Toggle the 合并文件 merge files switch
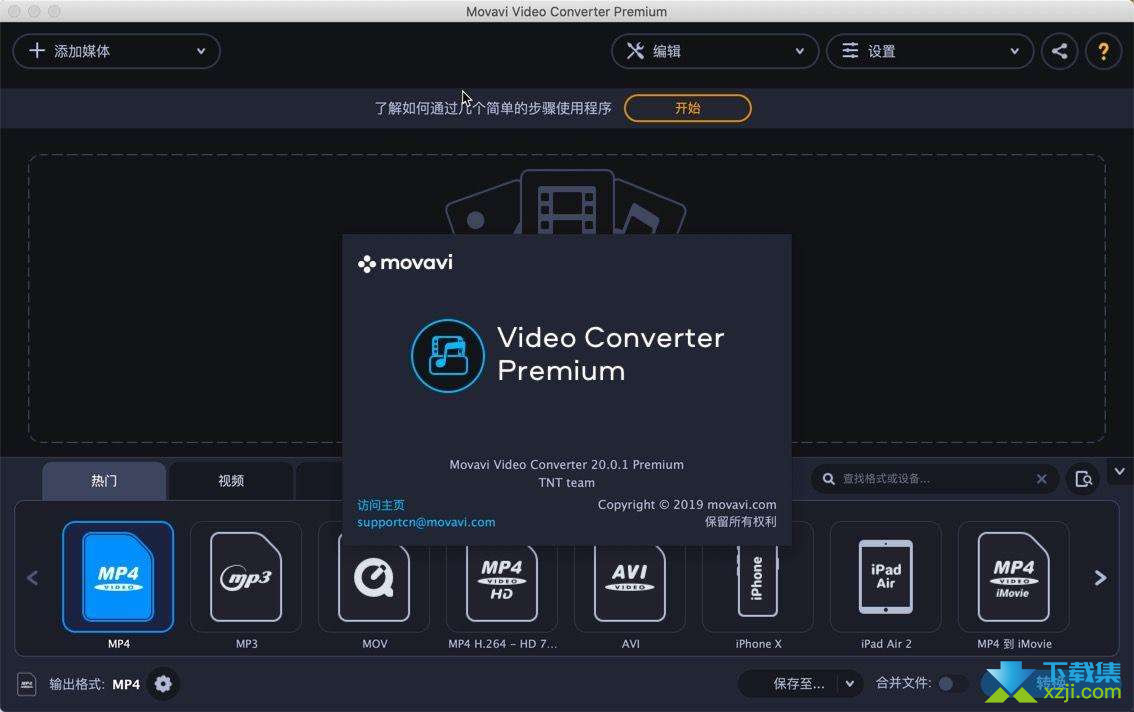 [952, 684]
